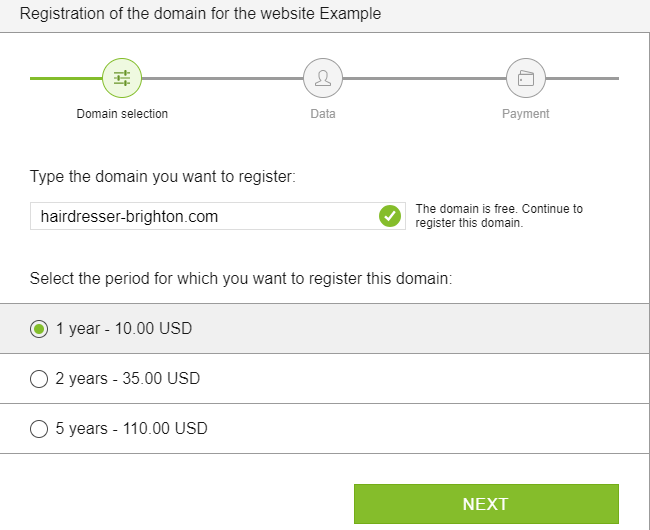Choose the 2 years - 35.00 USD row
The image size is (650, 530).
pyautogui.click(x=324, y=379)
